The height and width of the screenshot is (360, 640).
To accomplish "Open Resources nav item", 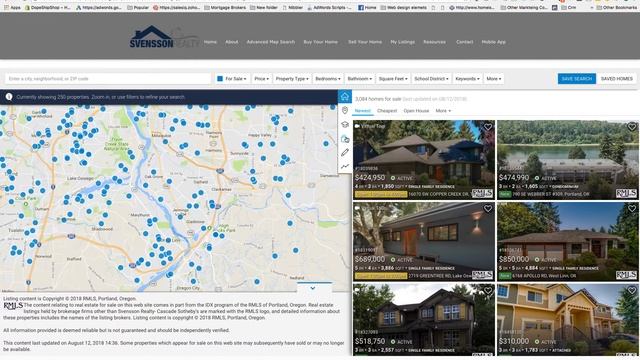I will 434,42.
